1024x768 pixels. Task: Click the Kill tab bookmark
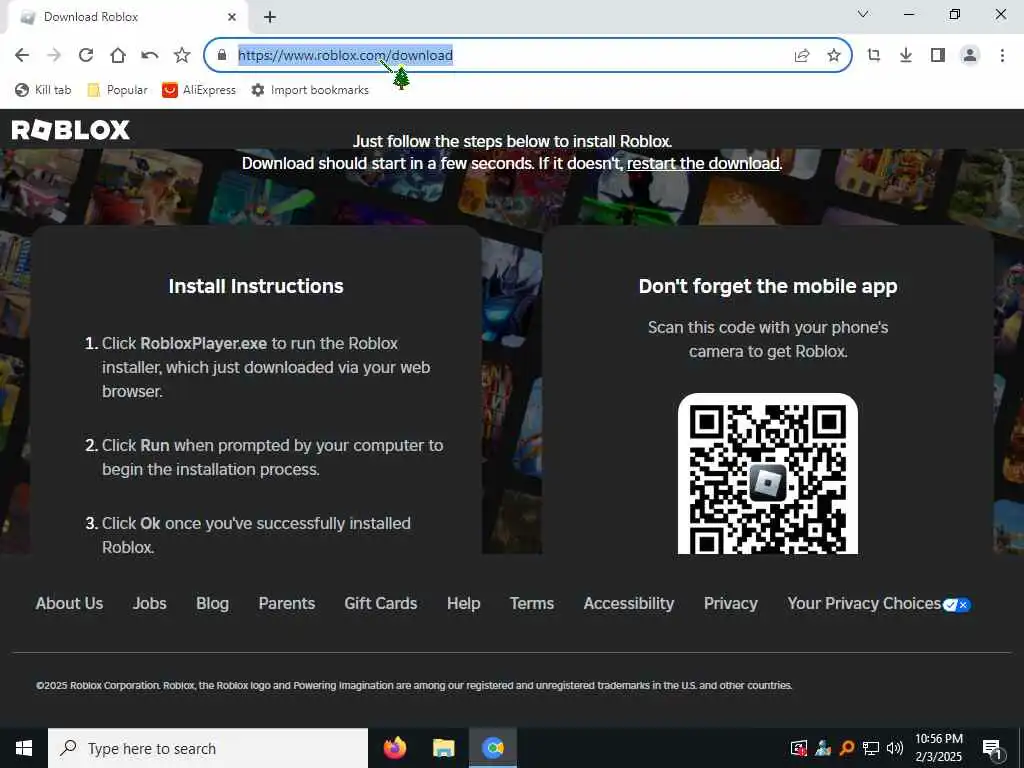pyautogui.click(x=43, y=90)
